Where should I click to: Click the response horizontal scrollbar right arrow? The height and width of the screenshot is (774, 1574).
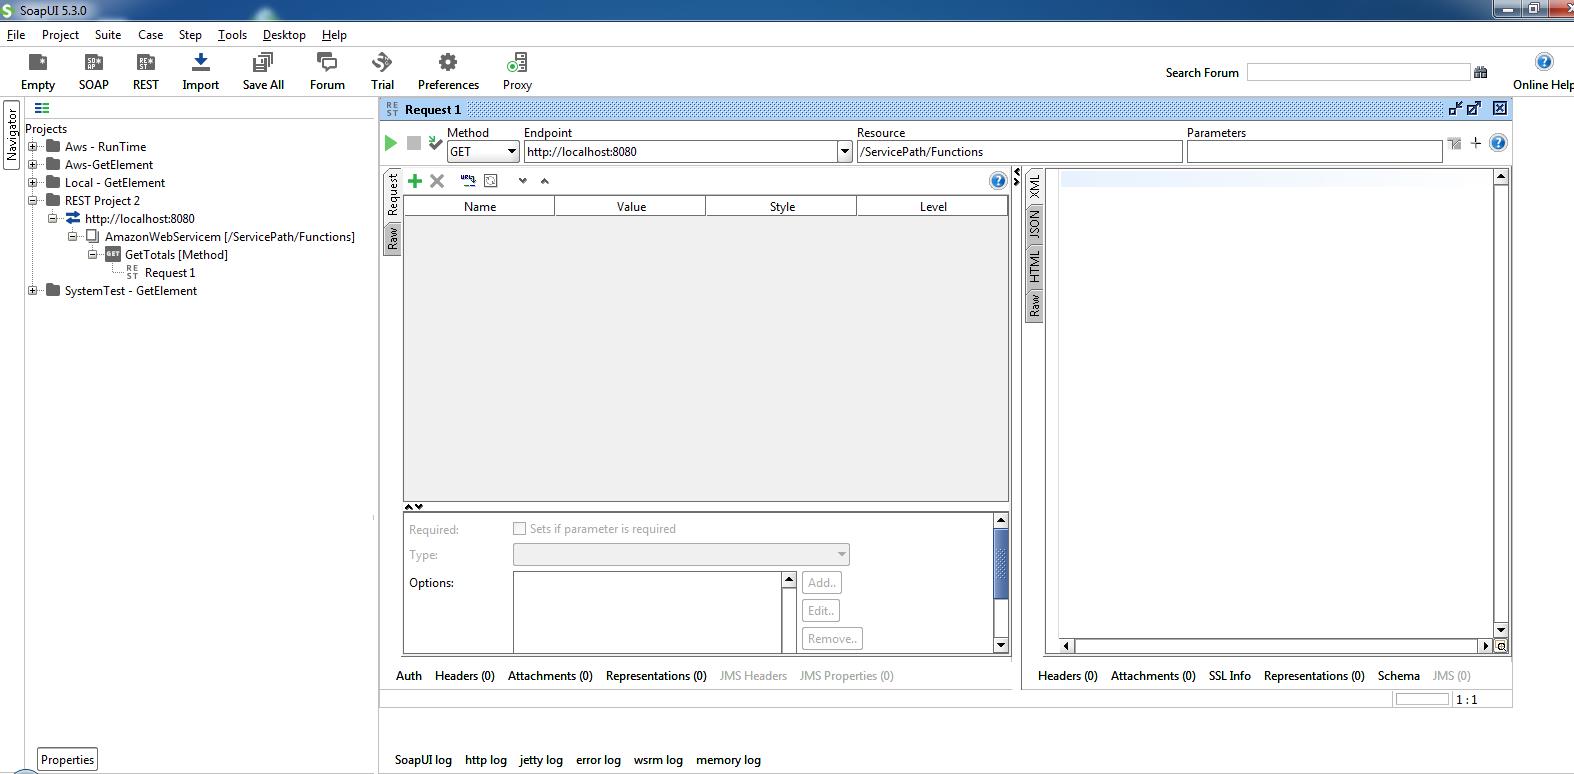coord(1484,646)
